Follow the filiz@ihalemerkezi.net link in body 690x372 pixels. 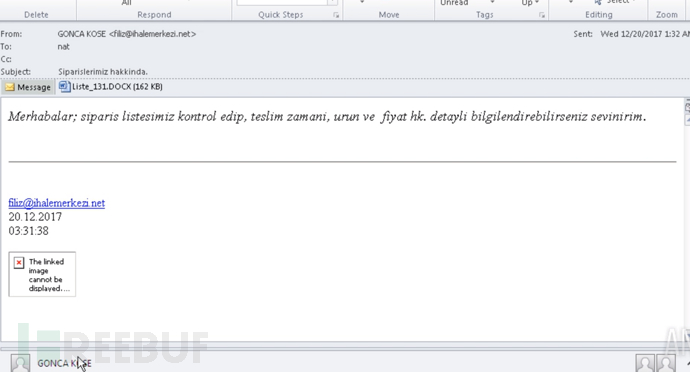pos(57,203)
